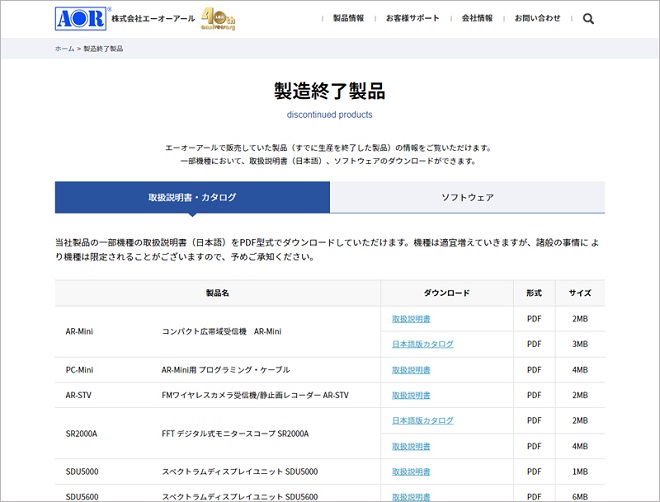Click the 製造終了製品 breadcrumb text
The width and height of the screenshot is (660, 502).
[x=103, y=49]
